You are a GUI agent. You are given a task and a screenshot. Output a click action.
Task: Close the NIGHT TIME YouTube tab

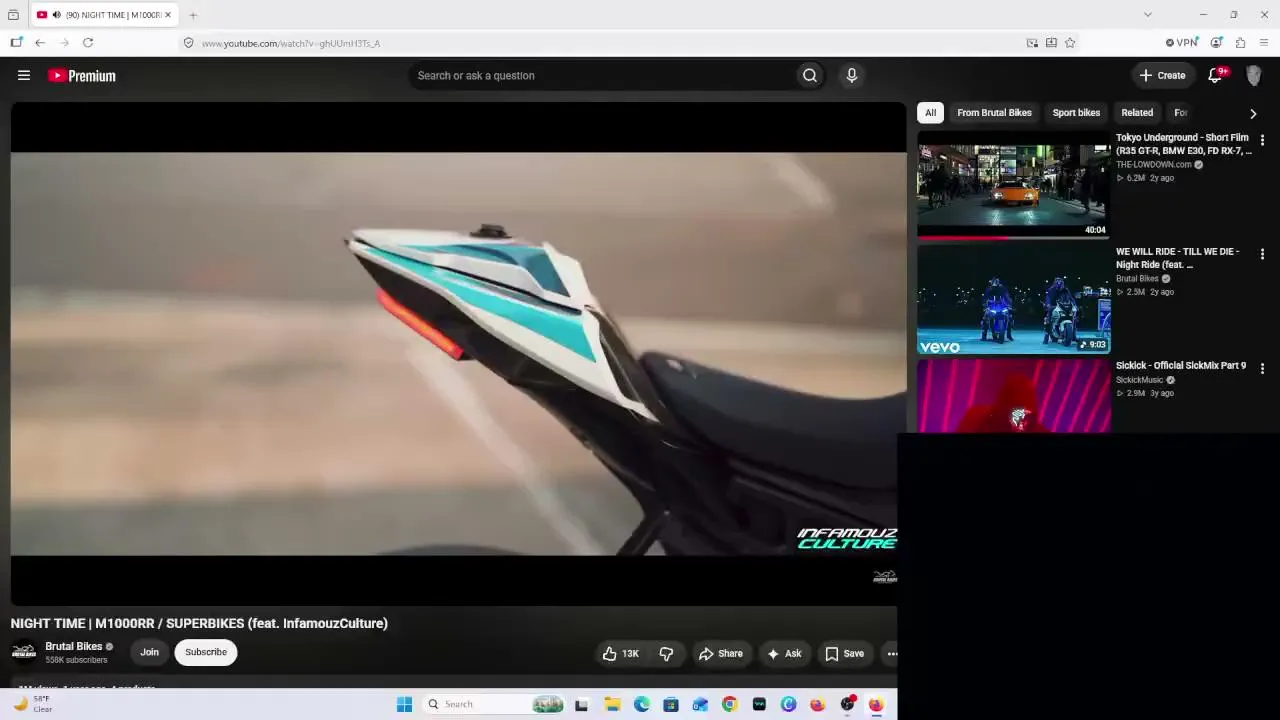[168, 15]
